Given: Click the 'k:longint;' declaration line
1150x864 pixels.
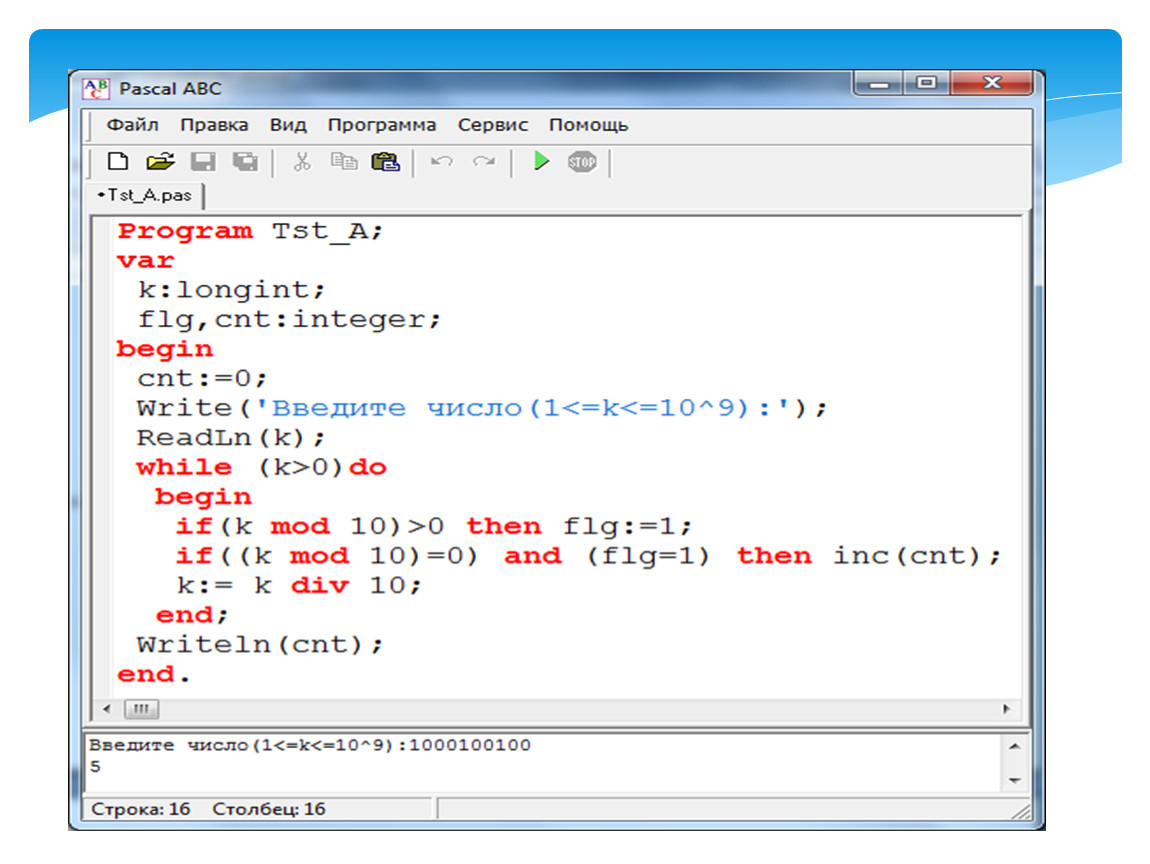Looking at the screenshot, I should (231, 290).
